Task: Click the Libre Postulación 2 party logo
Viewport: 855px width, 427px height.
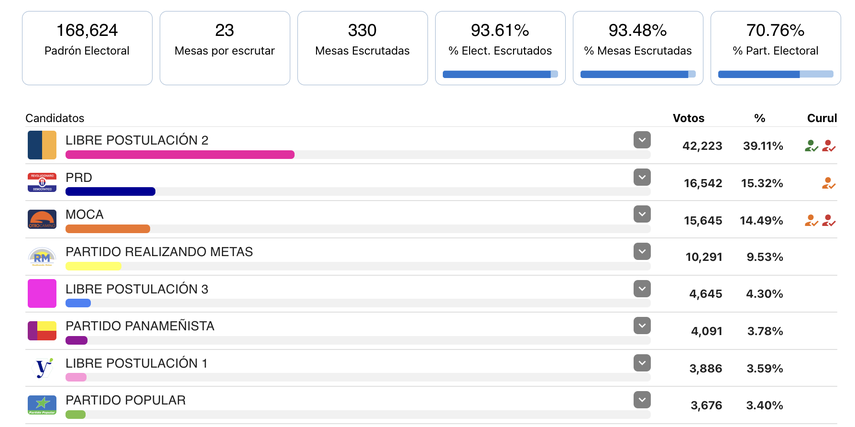Action: [x=42, y=145]
